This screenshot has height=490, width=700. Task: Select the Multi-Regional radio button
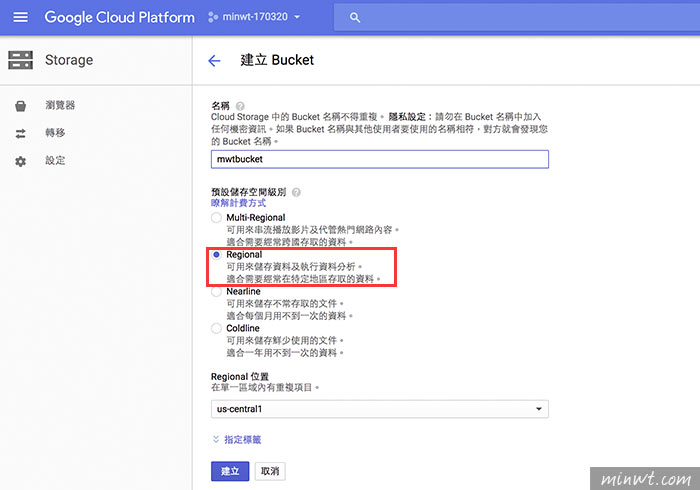click(217, 218)
